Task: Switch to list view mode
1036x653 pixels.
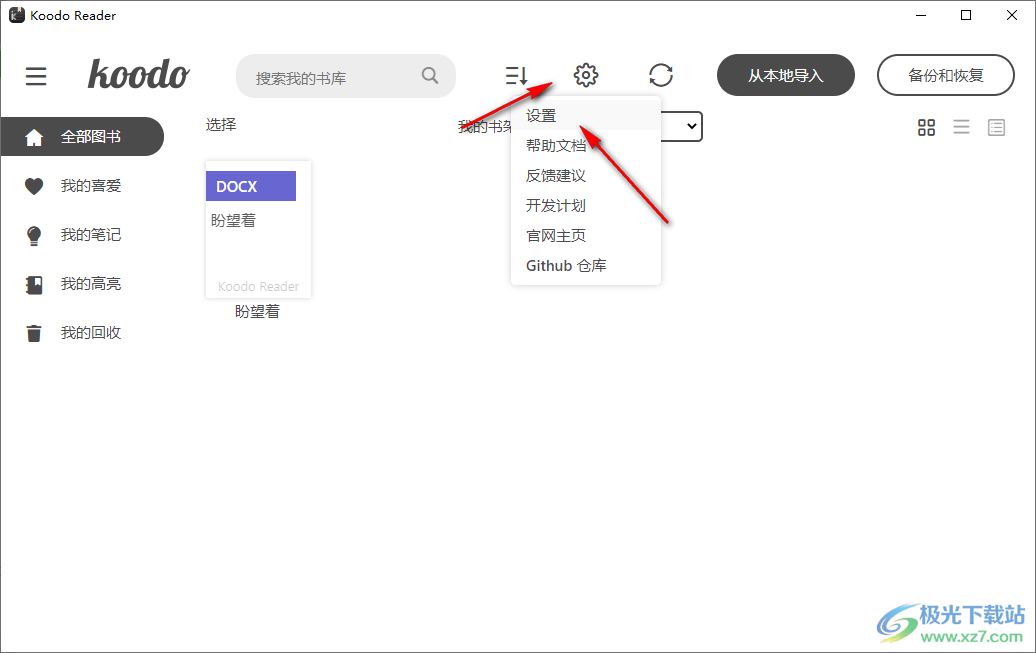Action: click(961, 127)
